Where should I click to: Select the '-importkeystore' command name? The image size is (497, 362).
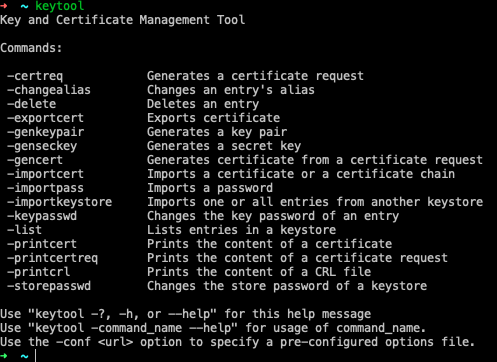59,202
